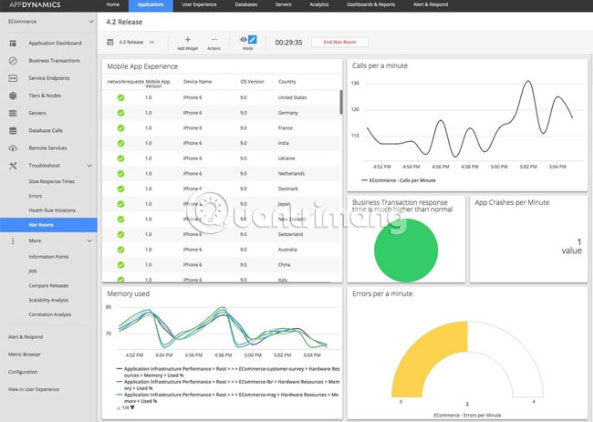
Task: Click green status icon in United States row
Action: pos(121,98)
